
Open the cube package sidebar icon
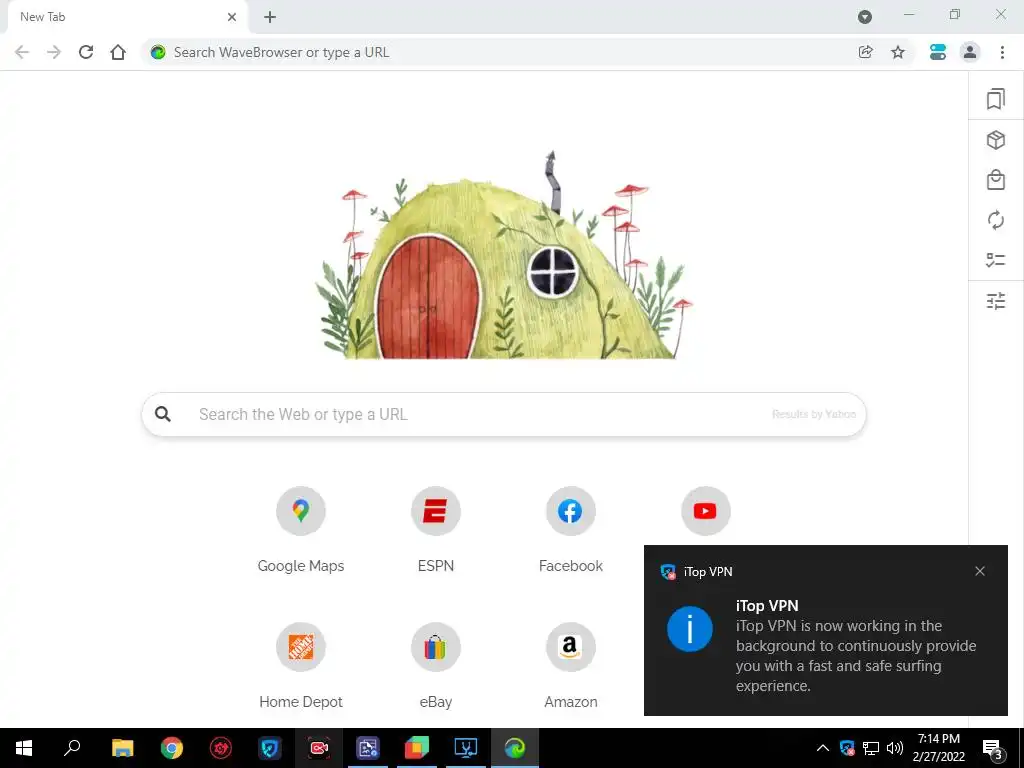coord(995,140)
